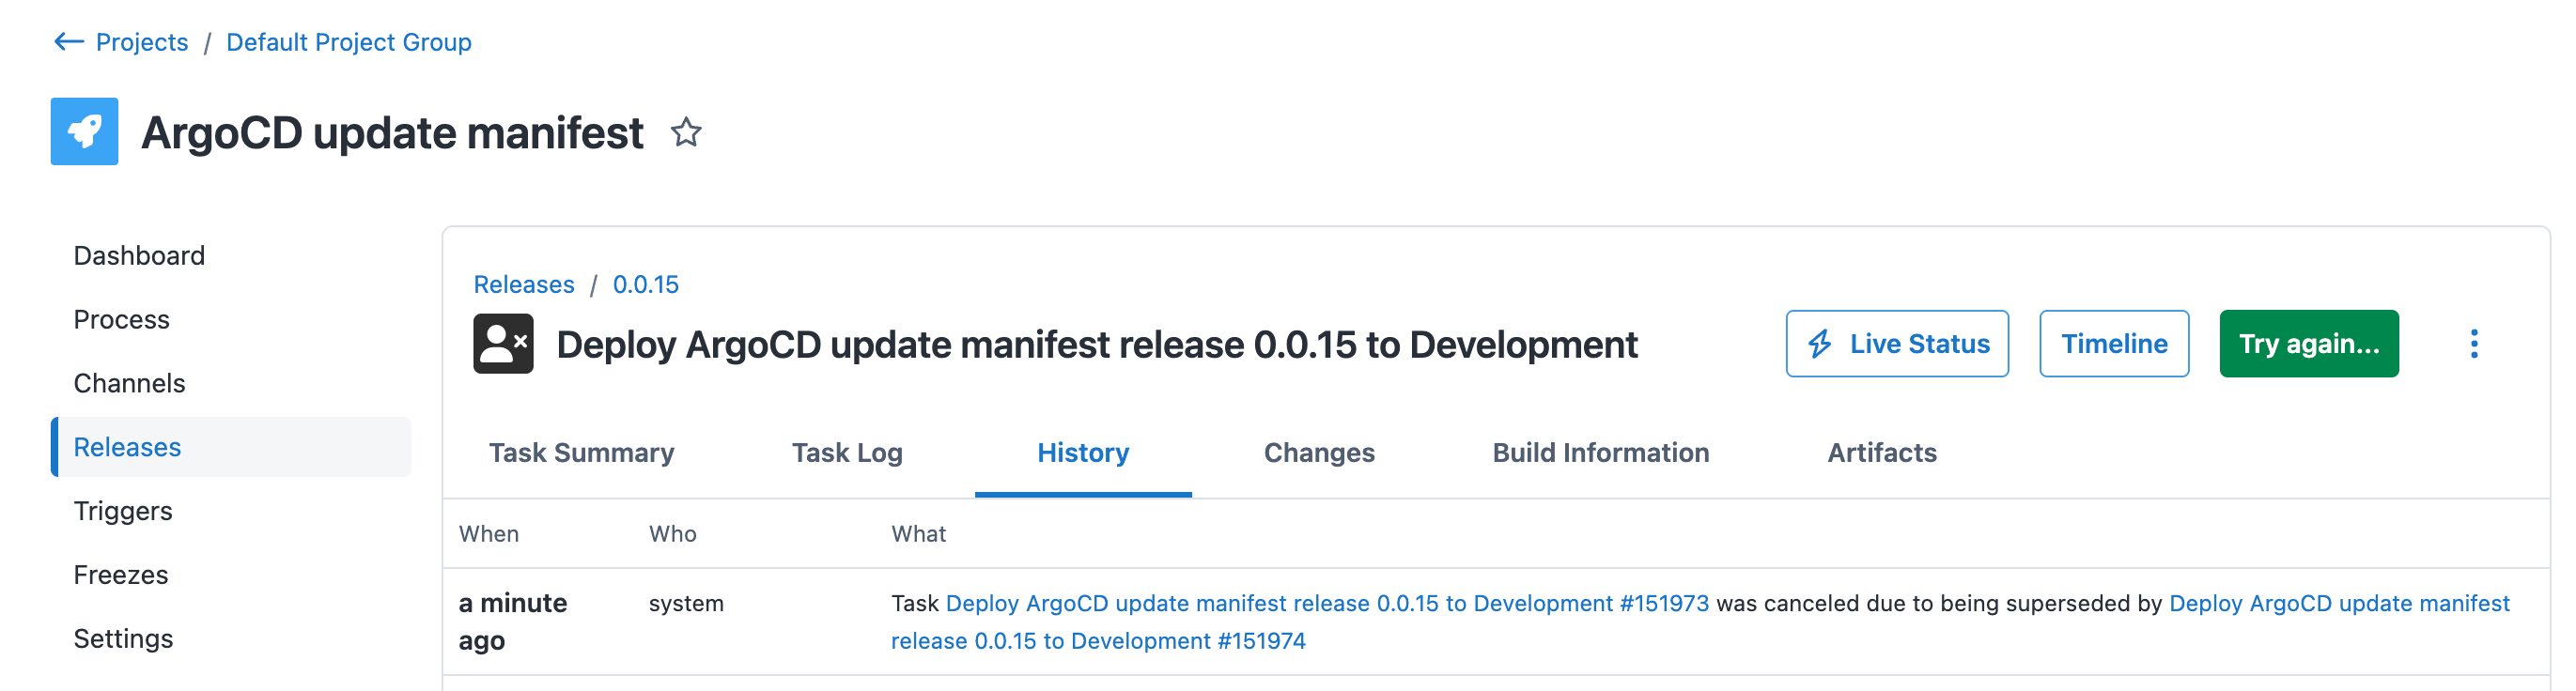
Task: Go to Projects breadcrumb link
Action: 142,42
